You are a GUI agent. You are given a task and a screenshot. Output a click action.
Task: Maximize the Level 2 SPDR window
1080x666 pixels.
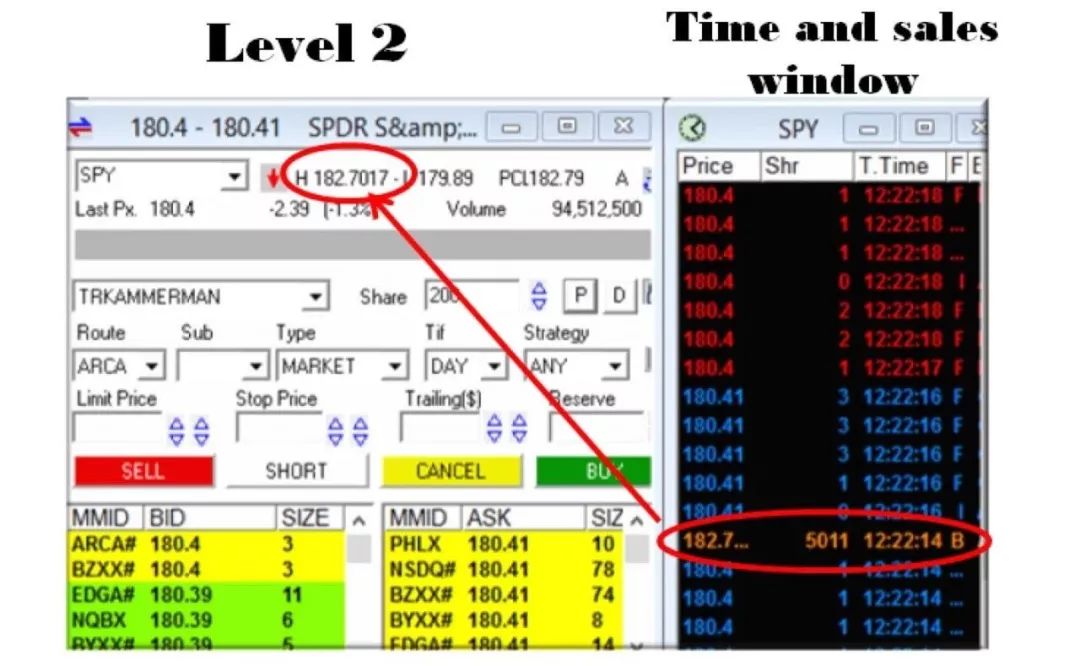click(x=567, y=127)
